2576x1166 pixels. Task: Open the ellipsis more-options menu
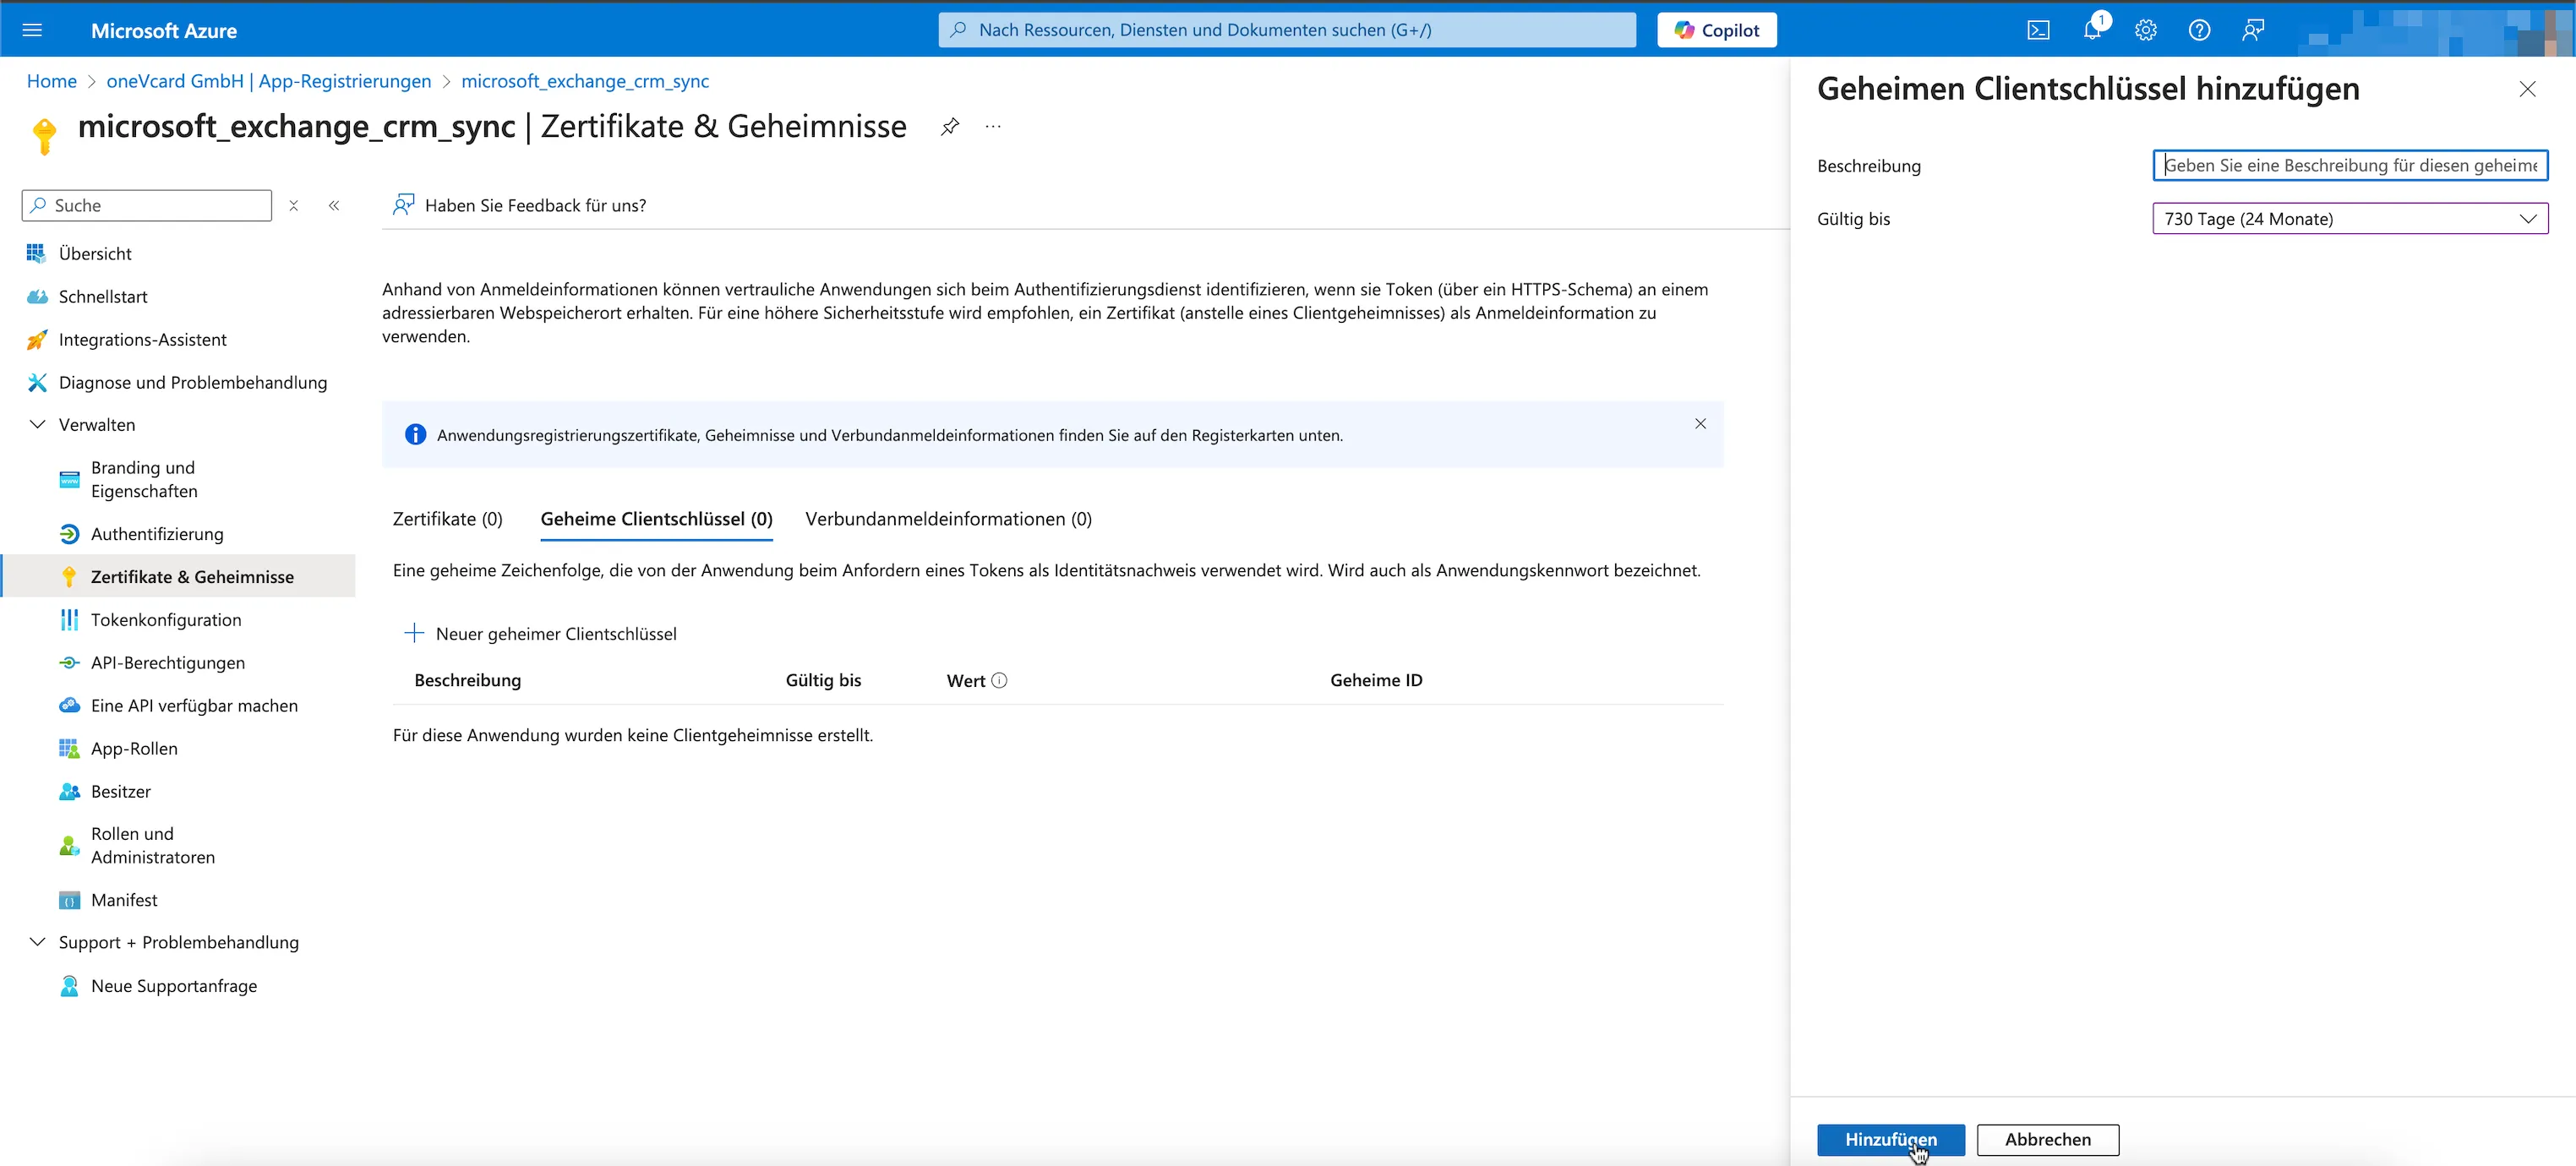[993, 127]
